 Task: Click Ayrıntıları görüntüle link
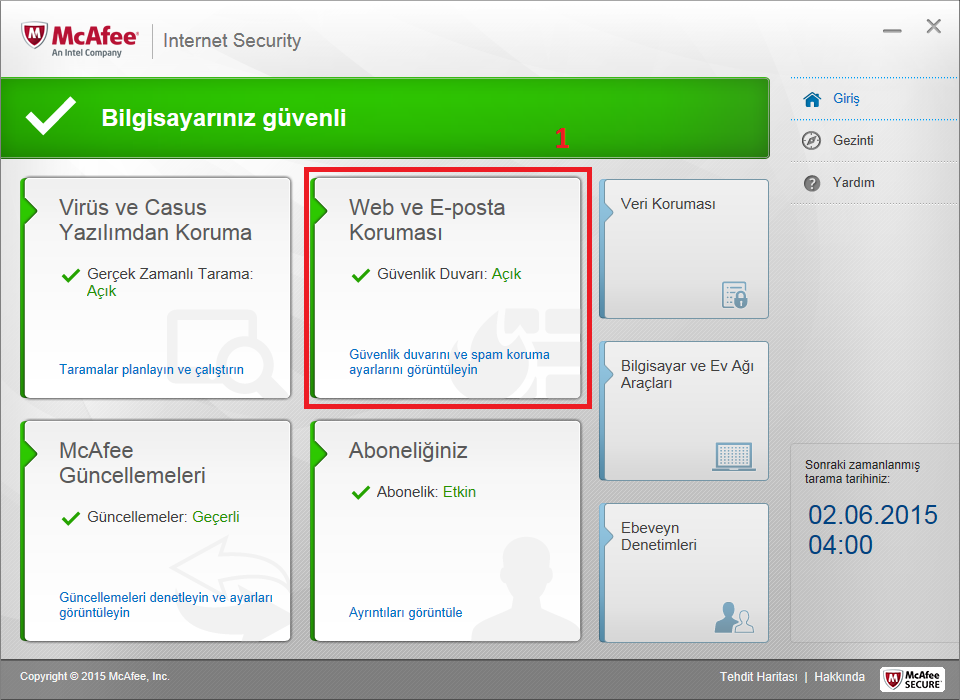pyautogui.click(x=405, y=612)
